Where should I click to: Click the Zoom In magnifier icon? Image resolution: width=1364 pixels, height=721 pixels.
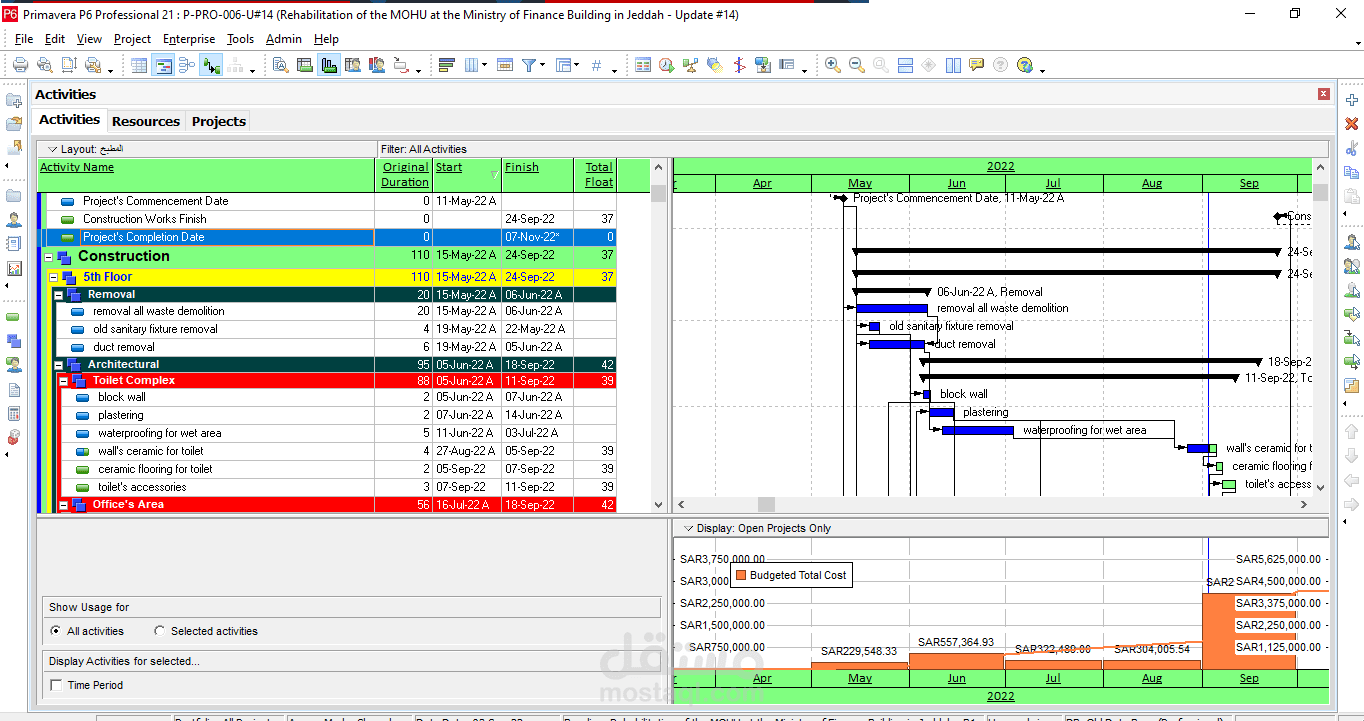point(833,65)
